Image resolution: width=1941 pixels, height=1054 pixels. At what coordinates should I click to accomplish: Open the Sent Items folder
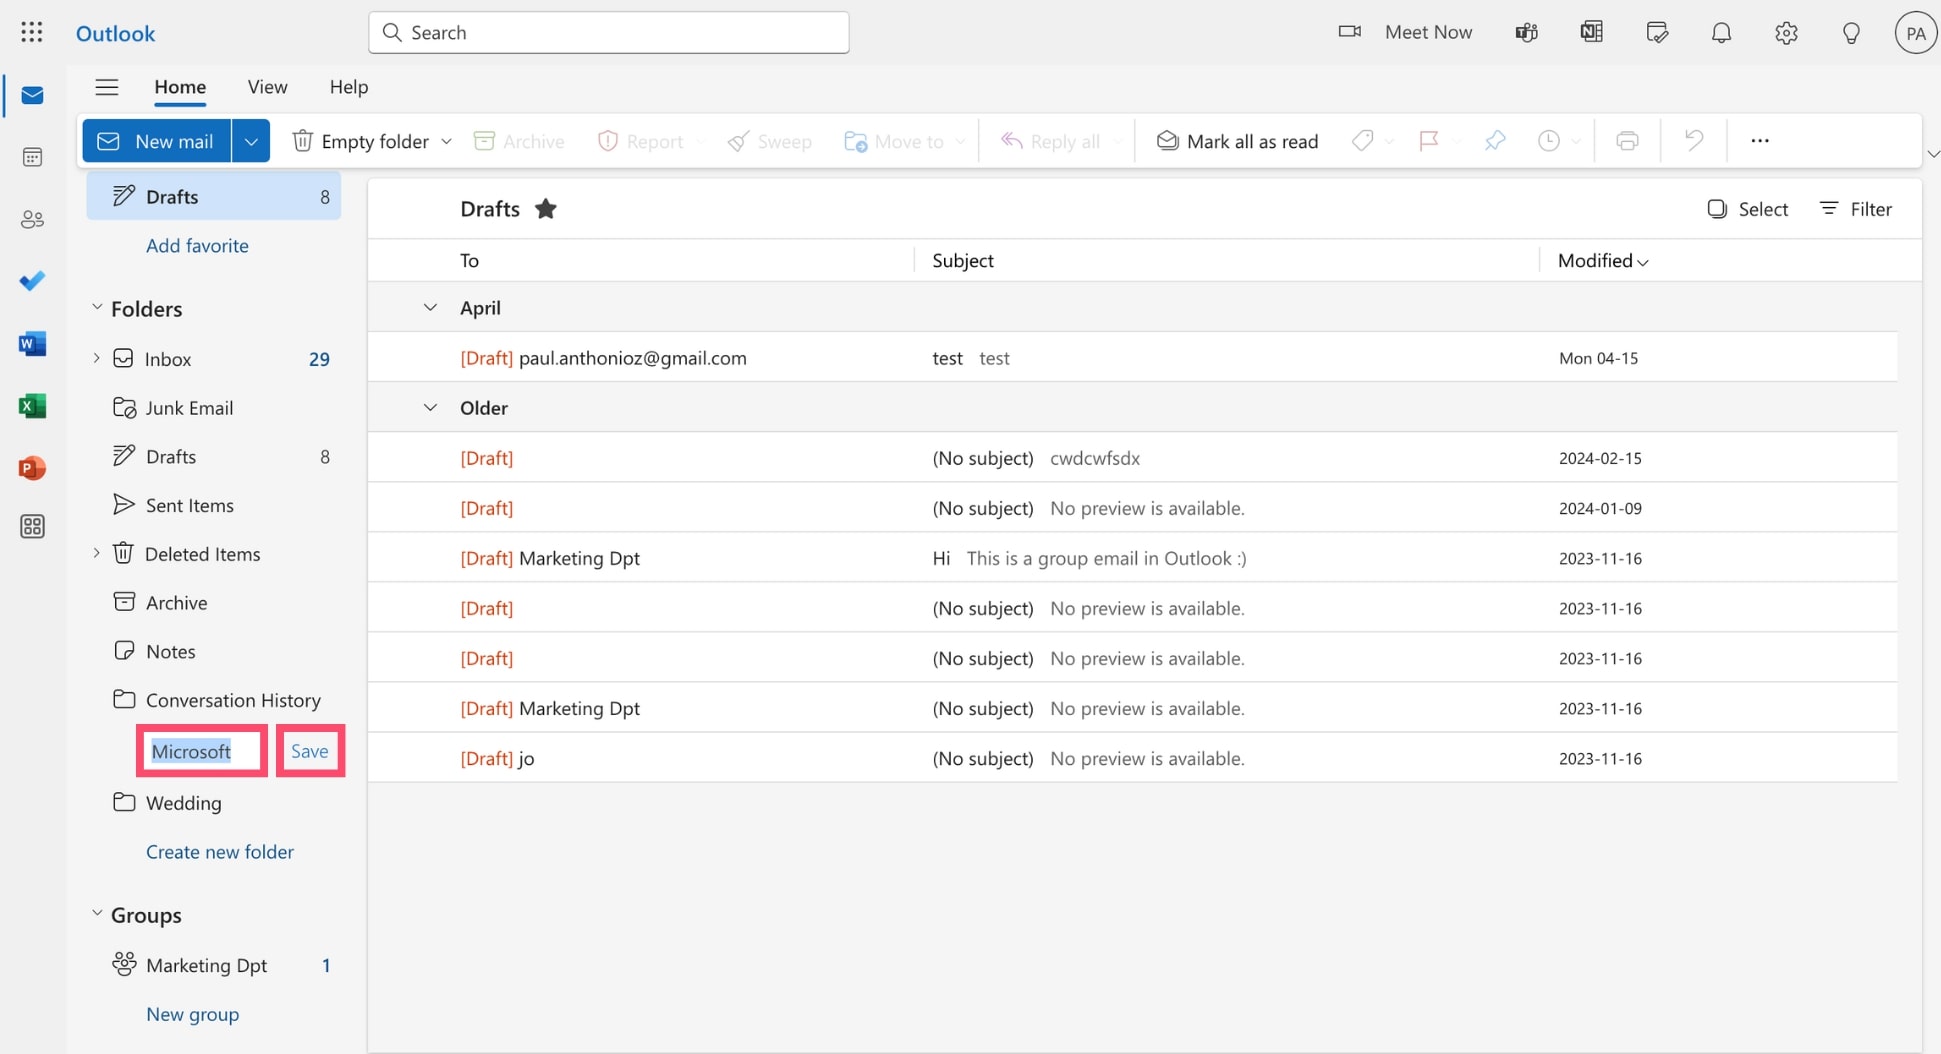click(213, 505)
